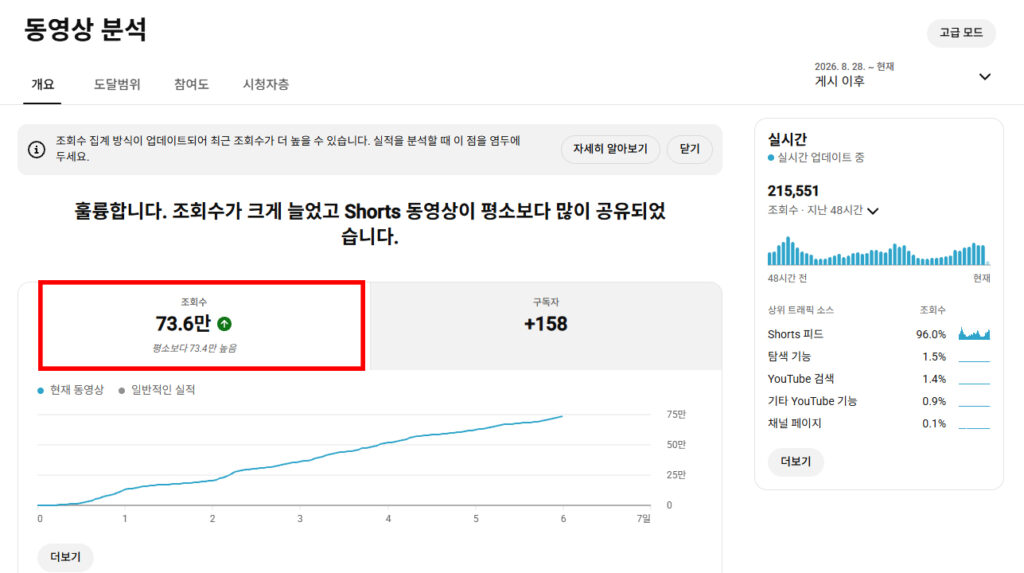1024x573 pixels.
Task: Select the 구독자 +158 metric card
Action: pos(546,325)
